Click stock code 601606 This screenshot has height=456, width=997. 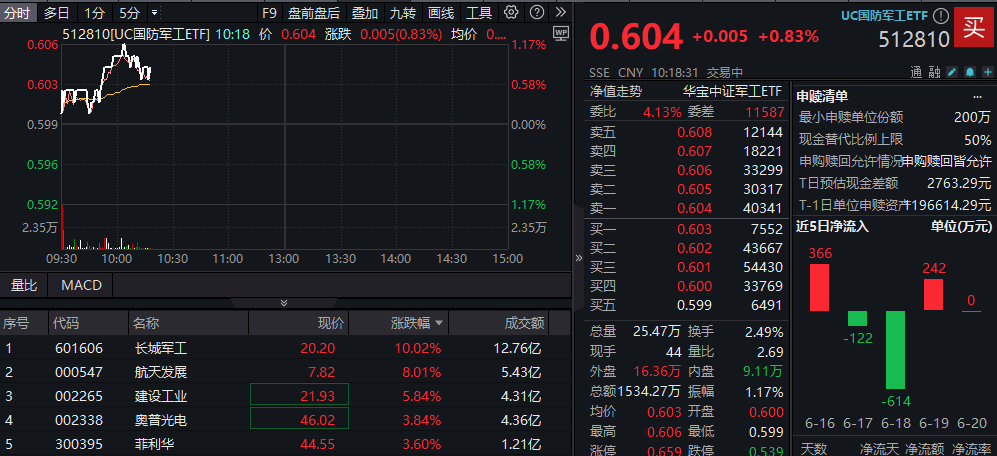(79, 349)
